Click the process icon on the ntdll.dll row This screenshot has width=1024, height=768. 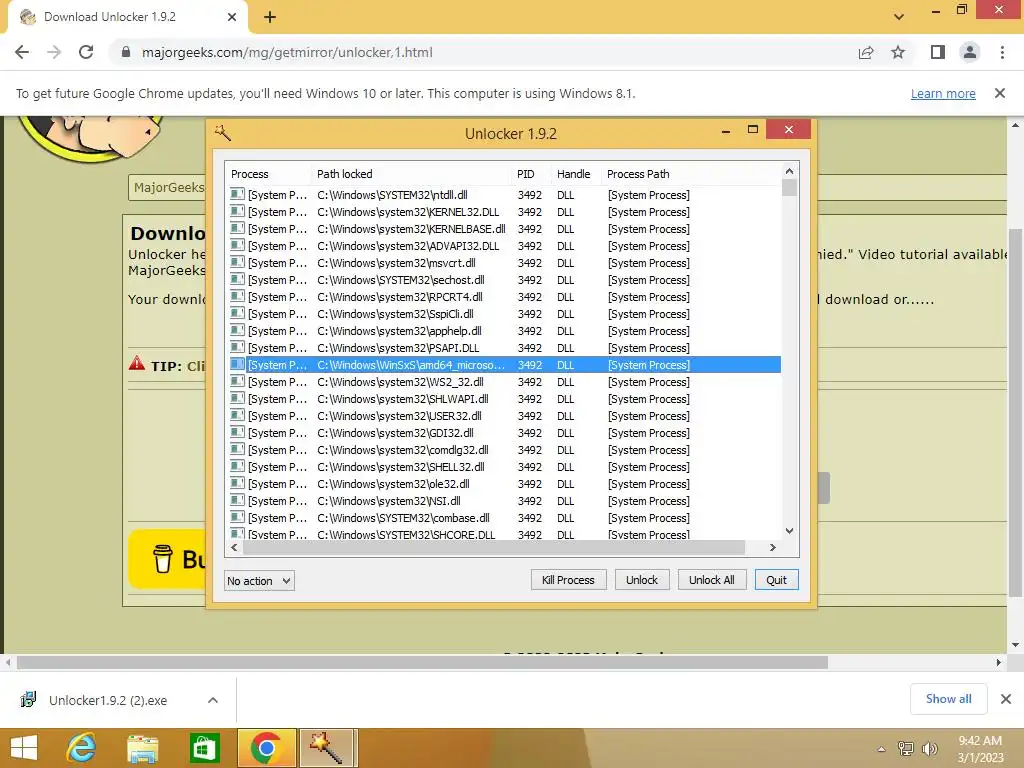(237, 194)
